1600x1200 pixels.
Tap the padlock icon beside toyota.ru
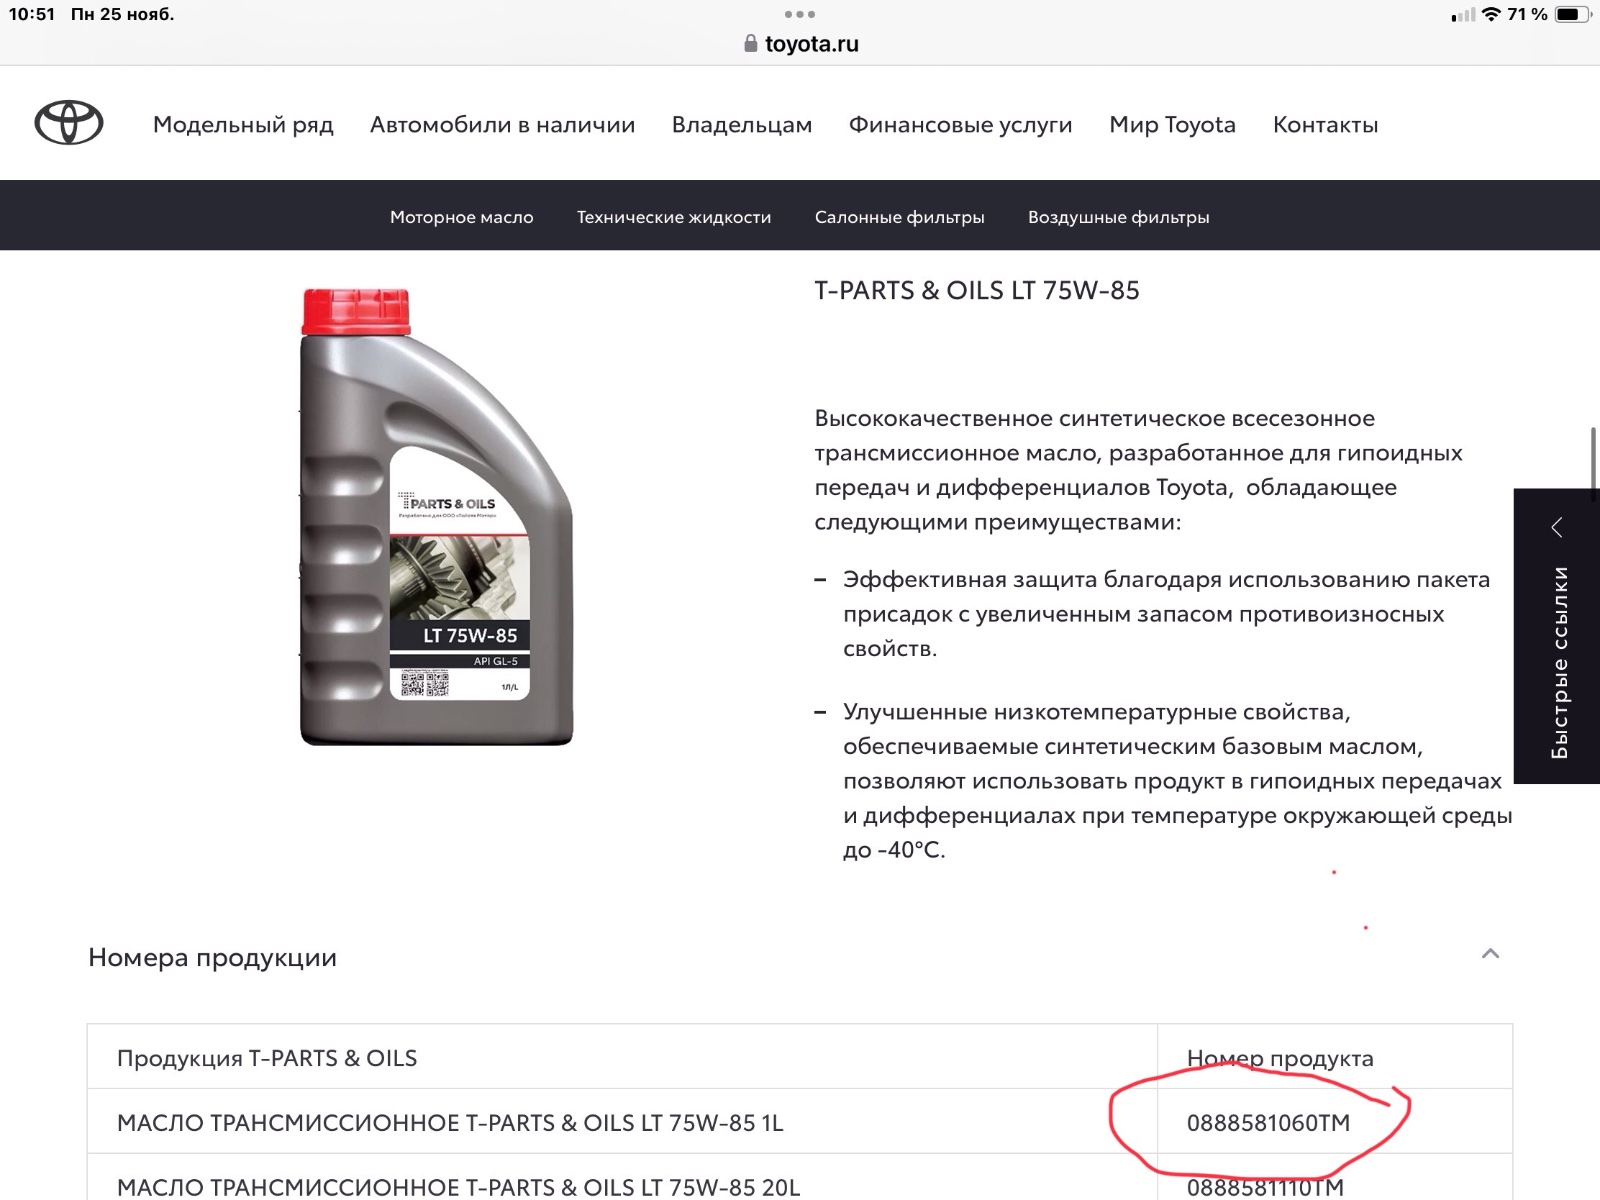751,44
